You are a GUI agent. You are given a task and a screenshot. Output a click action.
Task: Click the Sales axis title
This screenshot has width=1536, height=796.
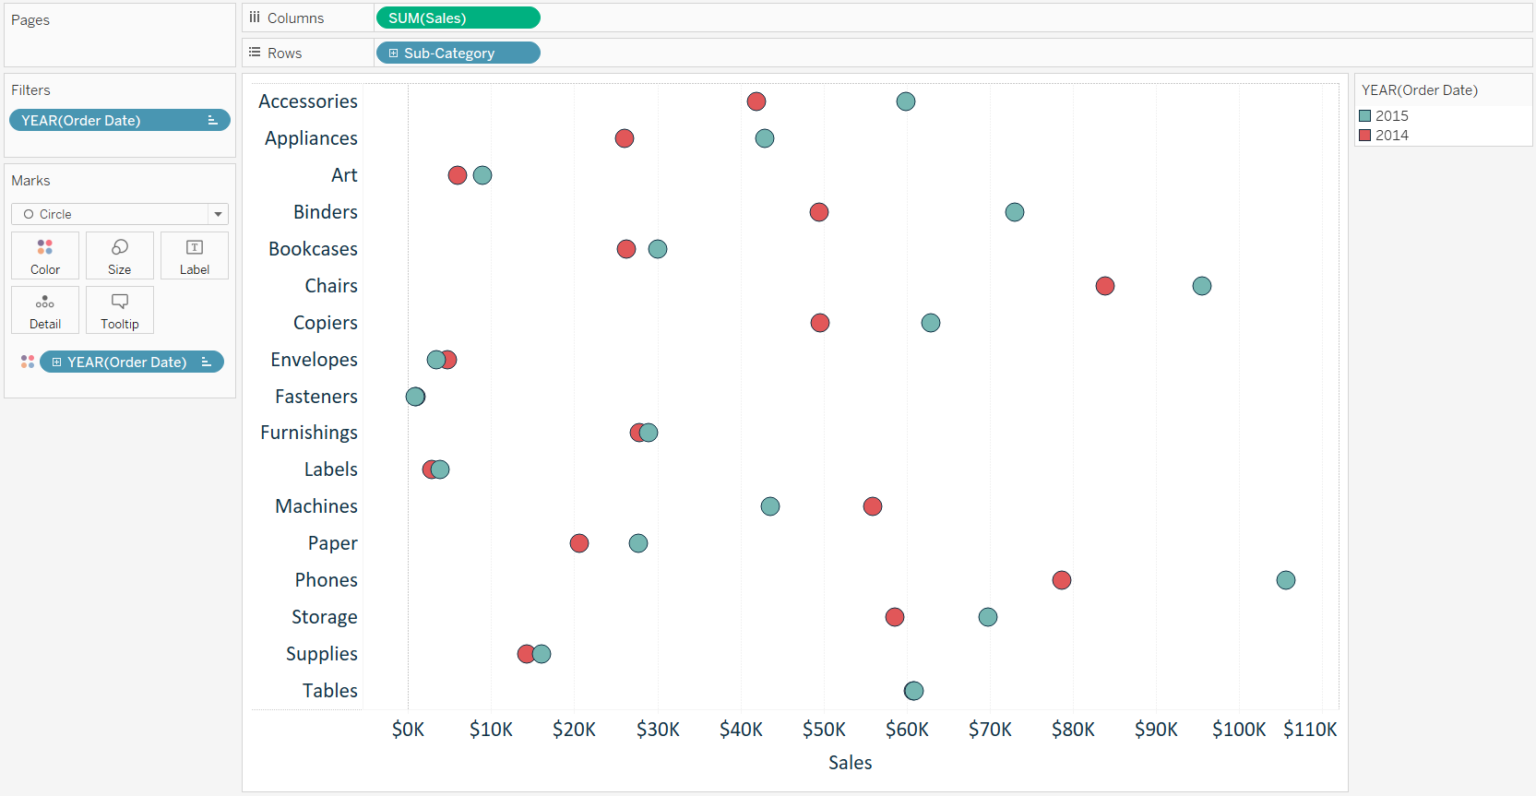[x=849, y=762]
